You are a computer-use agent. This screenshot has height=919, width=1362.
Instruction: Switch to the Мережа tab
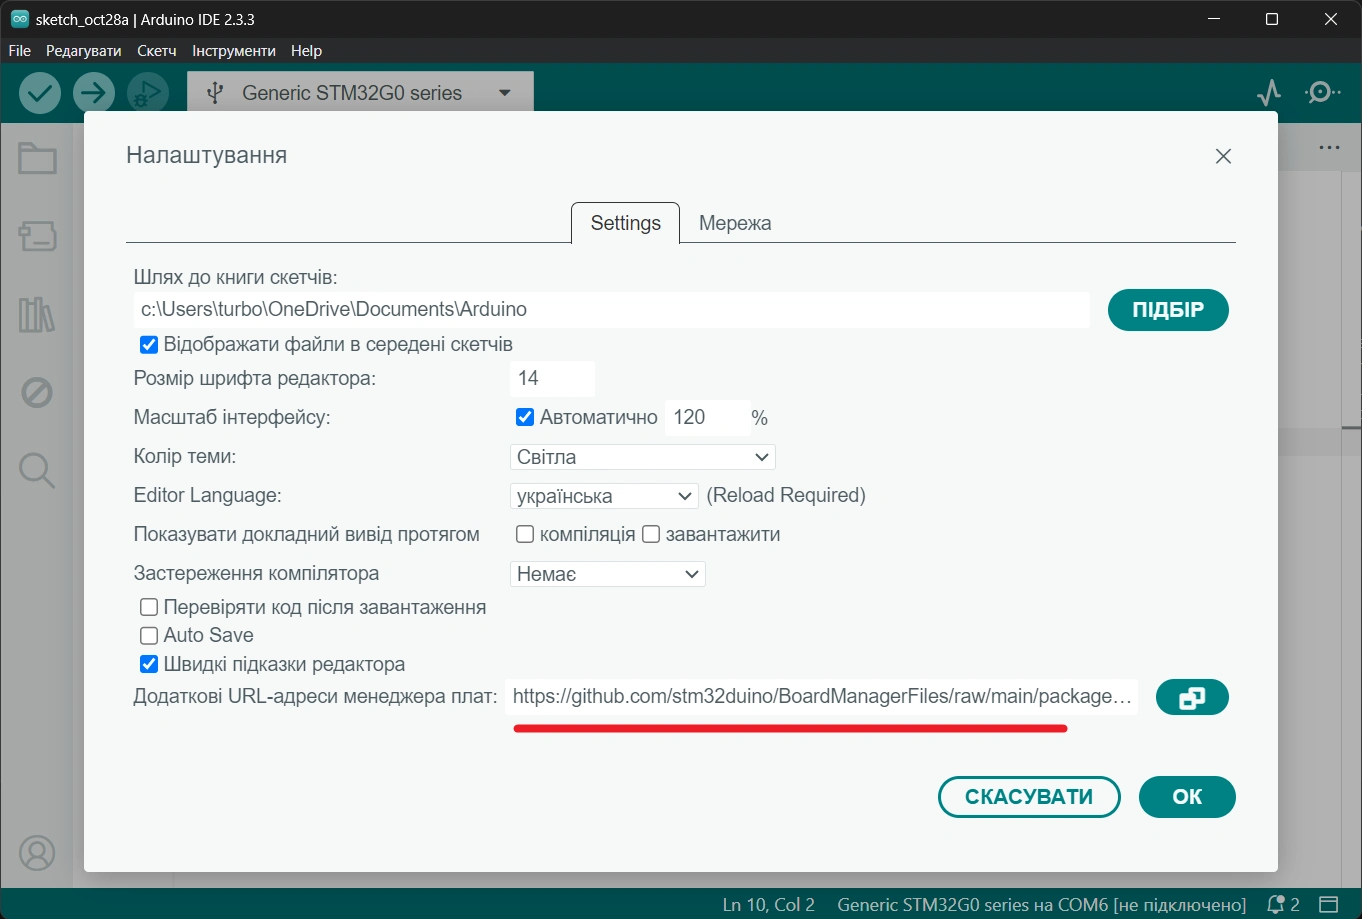pos(735,223)
